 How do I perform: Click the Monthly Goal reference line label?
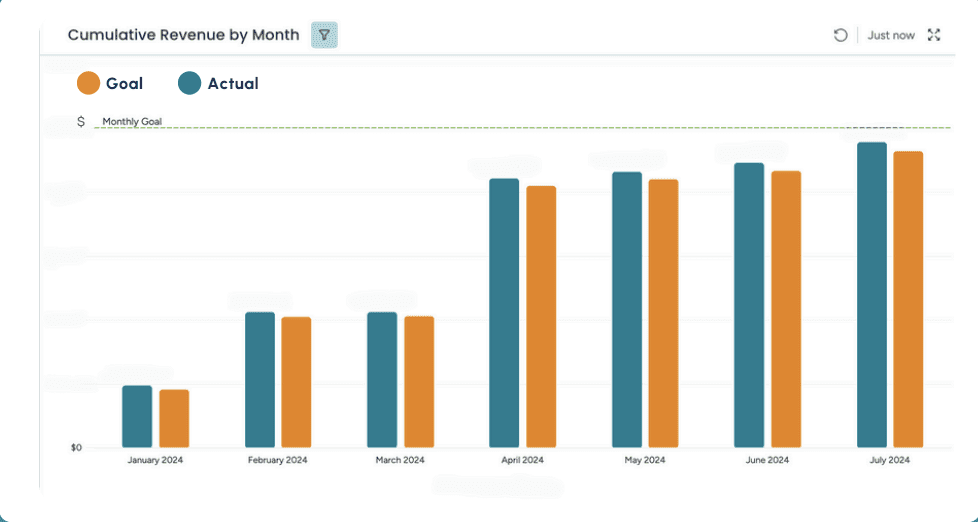132,122
